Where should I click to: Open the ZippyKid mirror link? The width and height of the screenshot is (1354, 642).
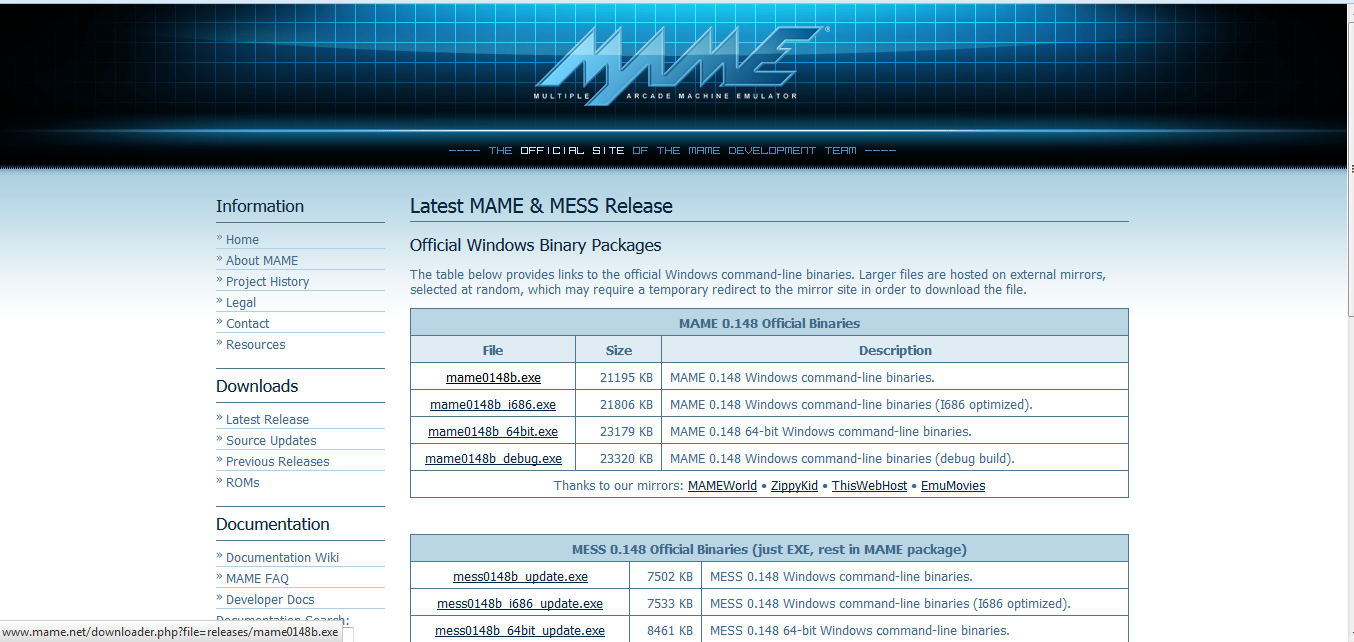[x=794, y=485]
